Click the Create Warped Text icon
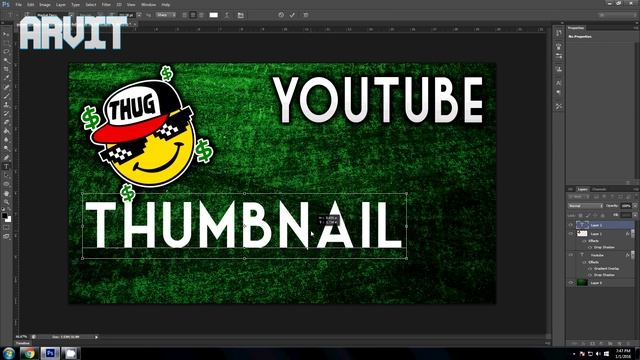The height and width of the screenshot is (360, 640). tap(227, 15)
